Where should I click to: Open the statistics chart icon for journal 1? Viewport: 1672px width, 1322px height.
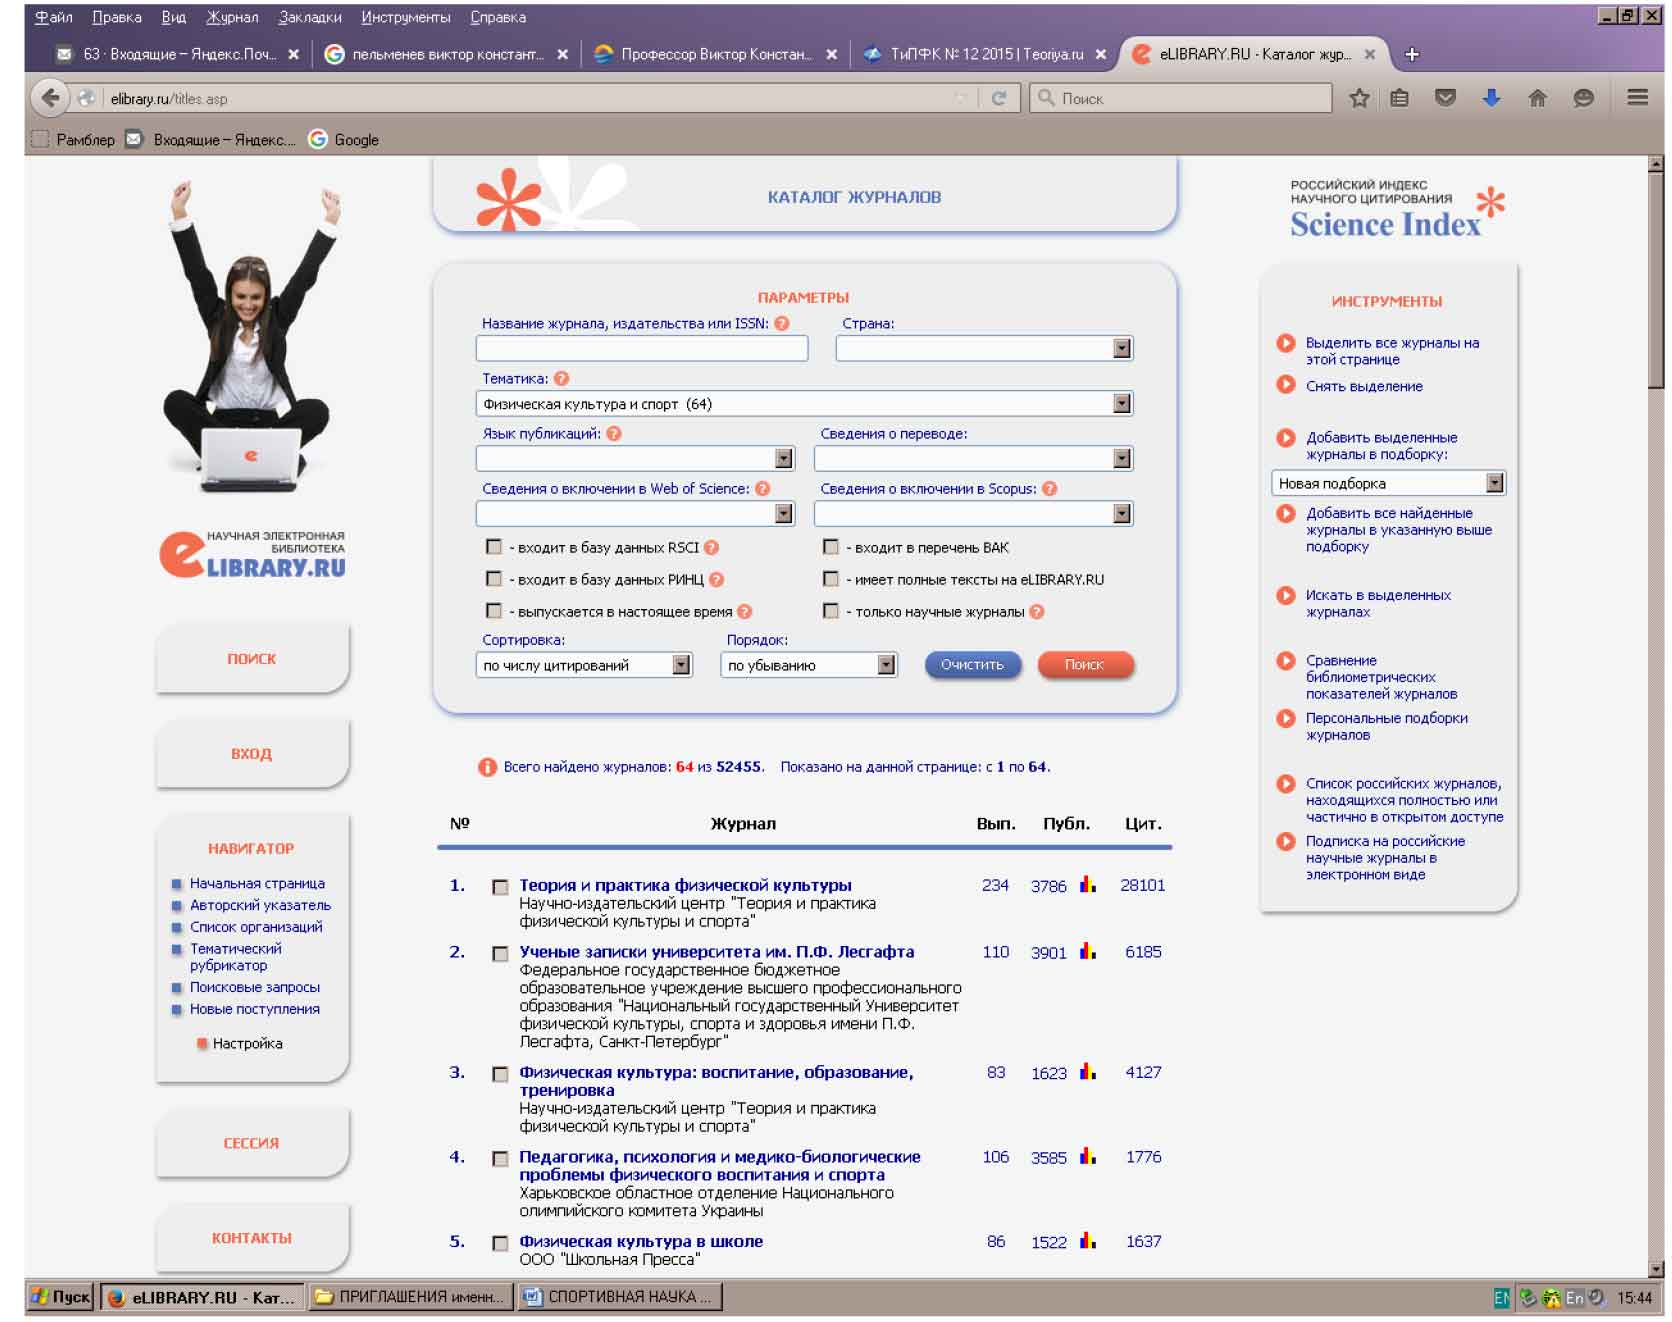[1088, 885]
